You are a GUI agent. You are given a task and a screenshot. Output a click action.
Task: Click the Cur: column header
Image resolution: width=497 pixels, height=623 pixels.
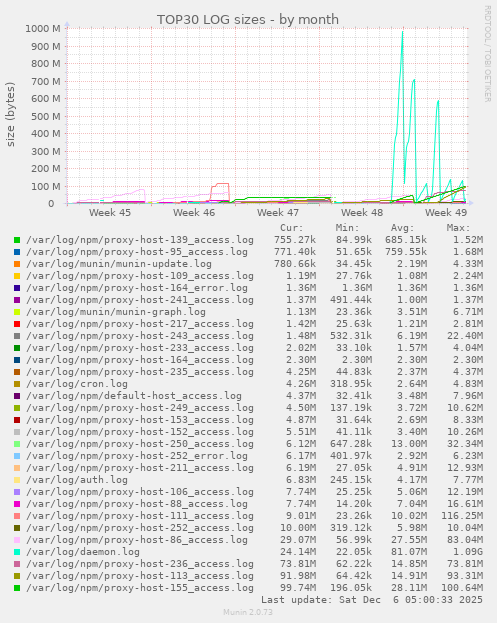click(x=292, y=228)
